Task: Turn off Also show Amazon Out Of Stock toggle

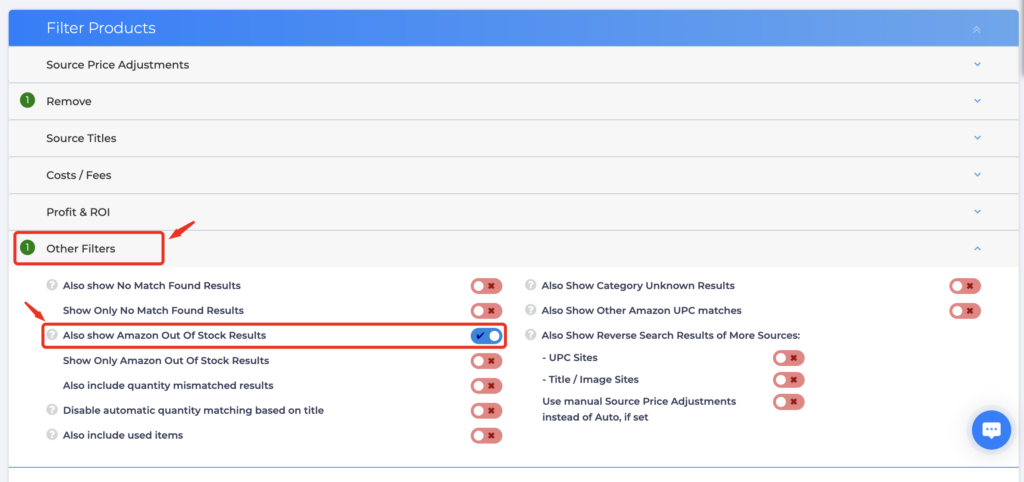Action: point(487,336)
